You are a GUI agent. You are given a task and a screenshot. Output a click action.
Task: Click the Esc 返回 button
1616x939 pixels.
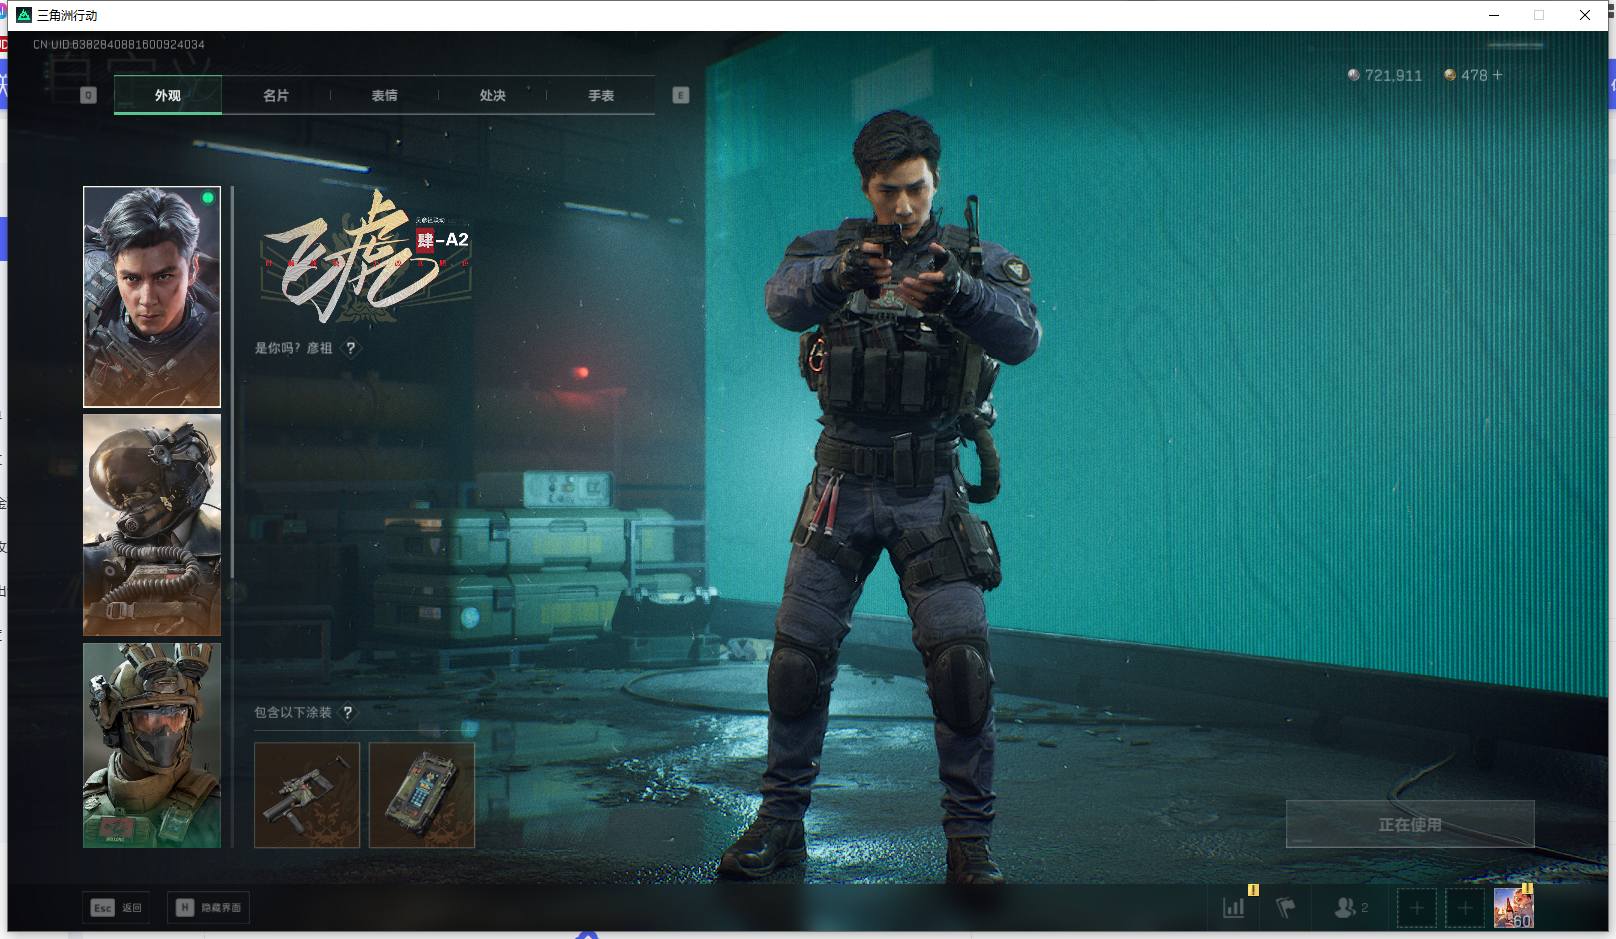117,907
